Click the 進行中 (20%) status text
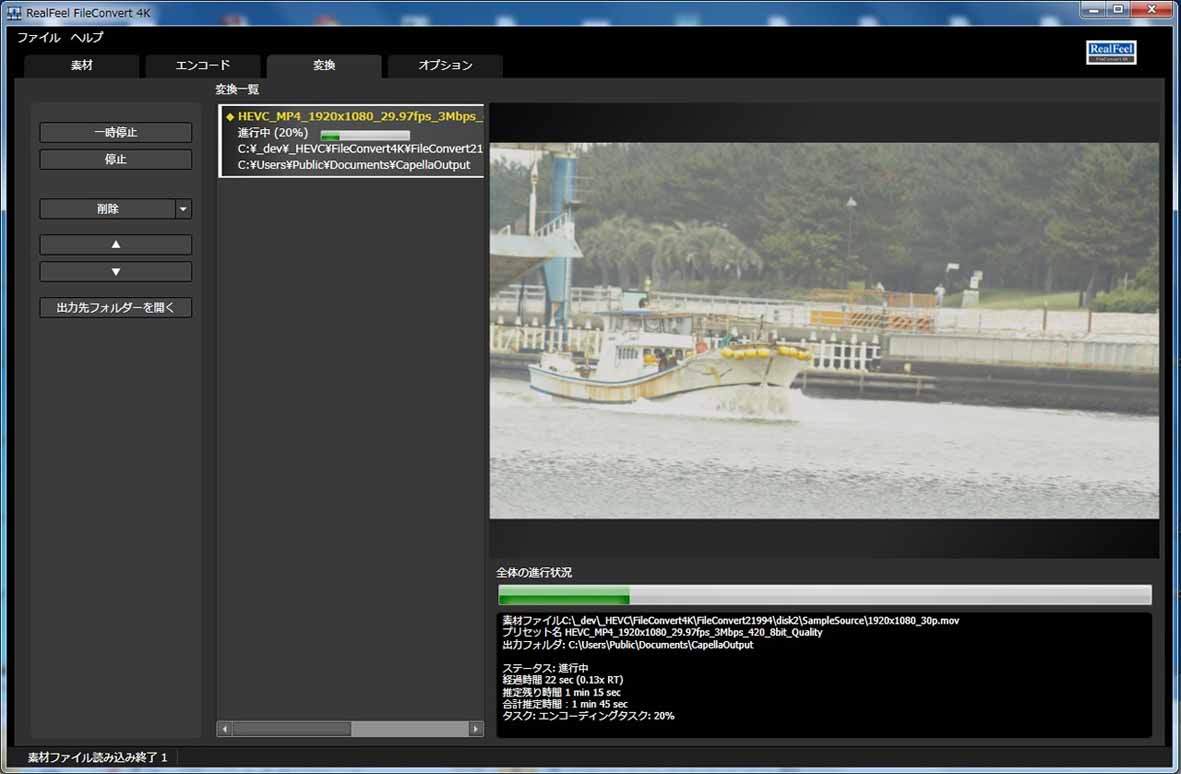This screenshot has height=774, width=1181. [273, 133]
